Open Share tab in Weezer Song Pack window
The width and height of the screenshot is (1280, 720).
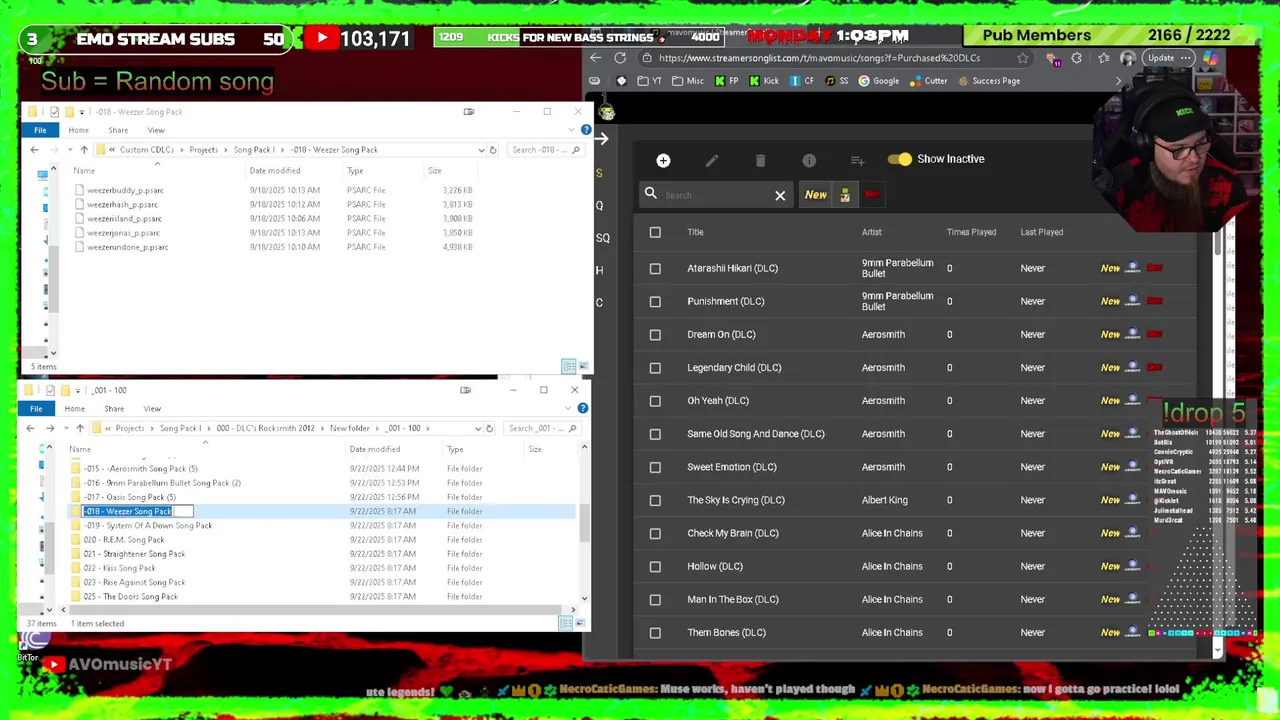tap(118, 130)
